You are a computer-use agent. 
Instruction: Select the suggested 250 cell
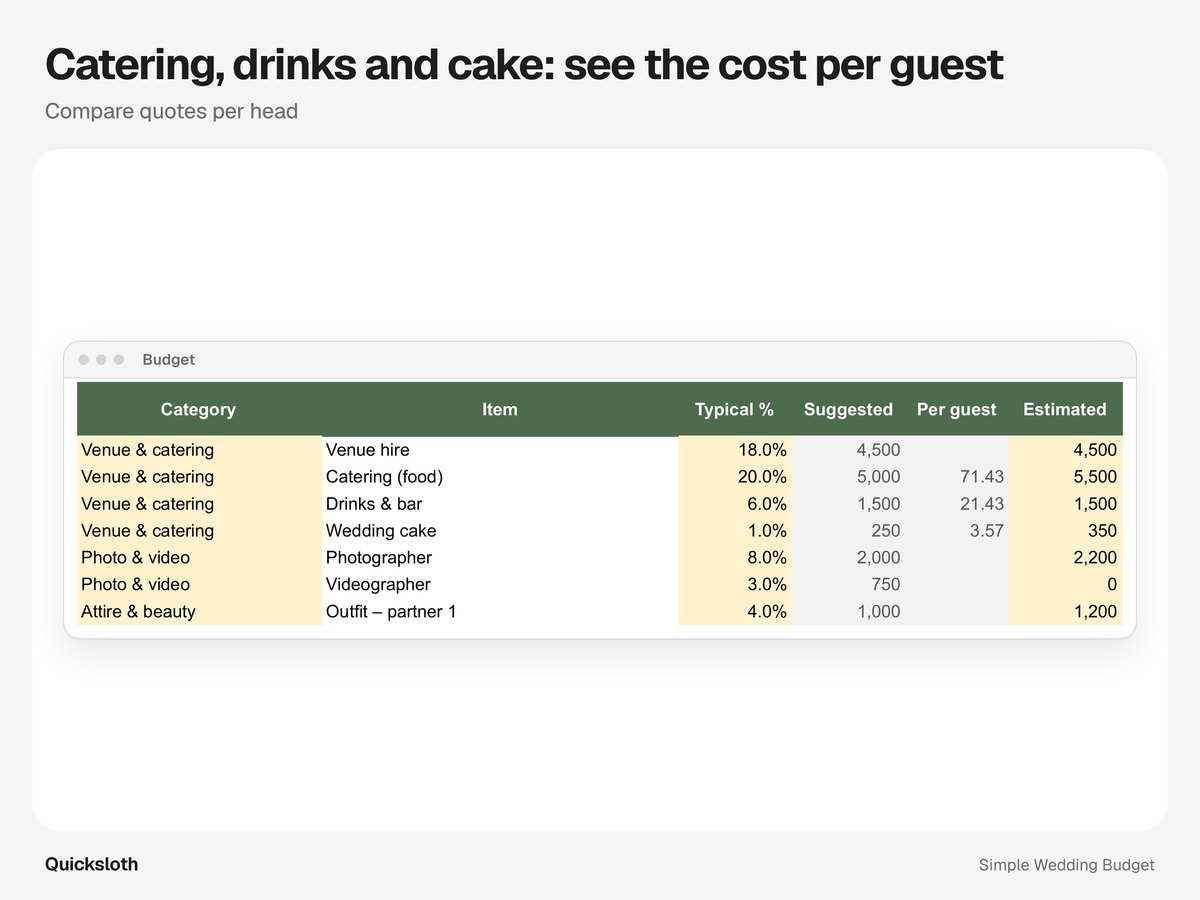(848, 531)
